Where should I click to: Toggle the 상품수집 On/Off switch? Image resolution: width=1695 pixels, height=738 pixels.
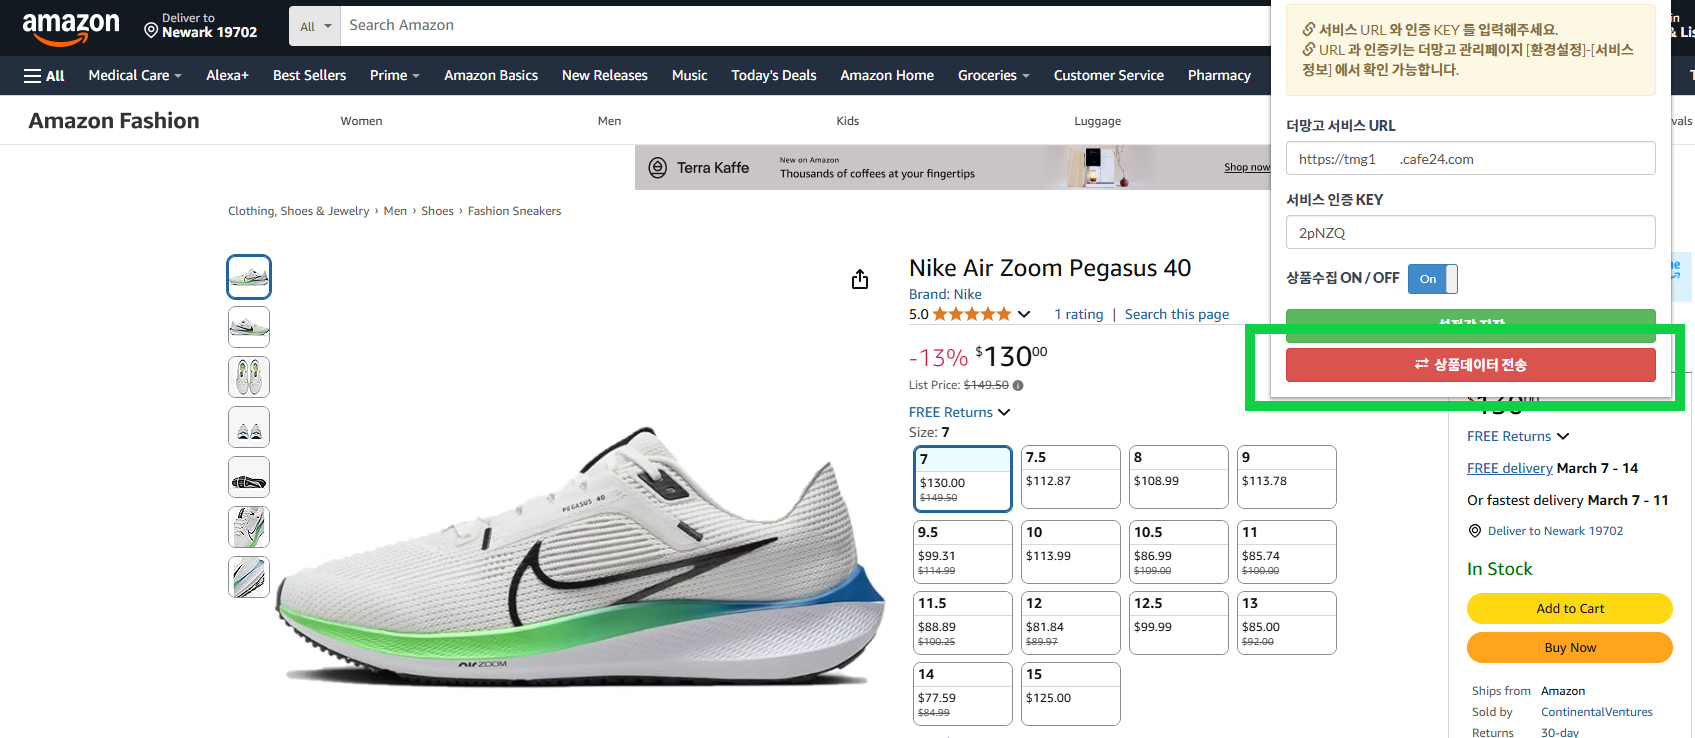1432,279
